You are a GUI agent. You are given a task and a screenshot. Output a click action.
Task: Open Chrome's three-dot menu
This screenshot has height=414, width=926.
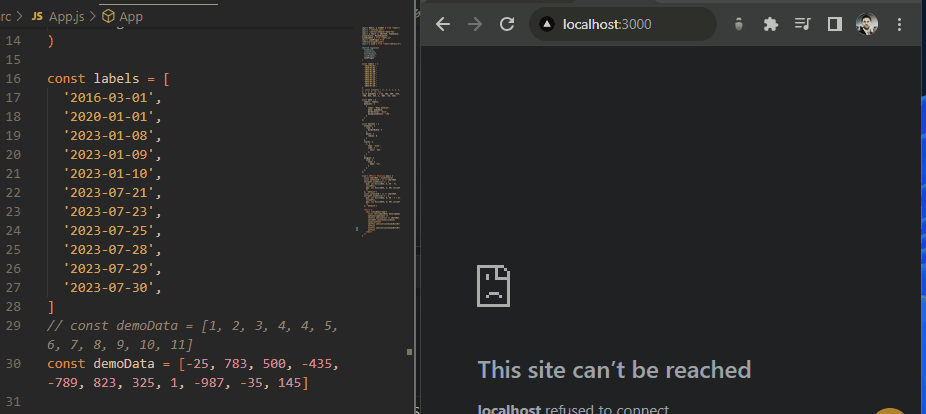[899, 24]
